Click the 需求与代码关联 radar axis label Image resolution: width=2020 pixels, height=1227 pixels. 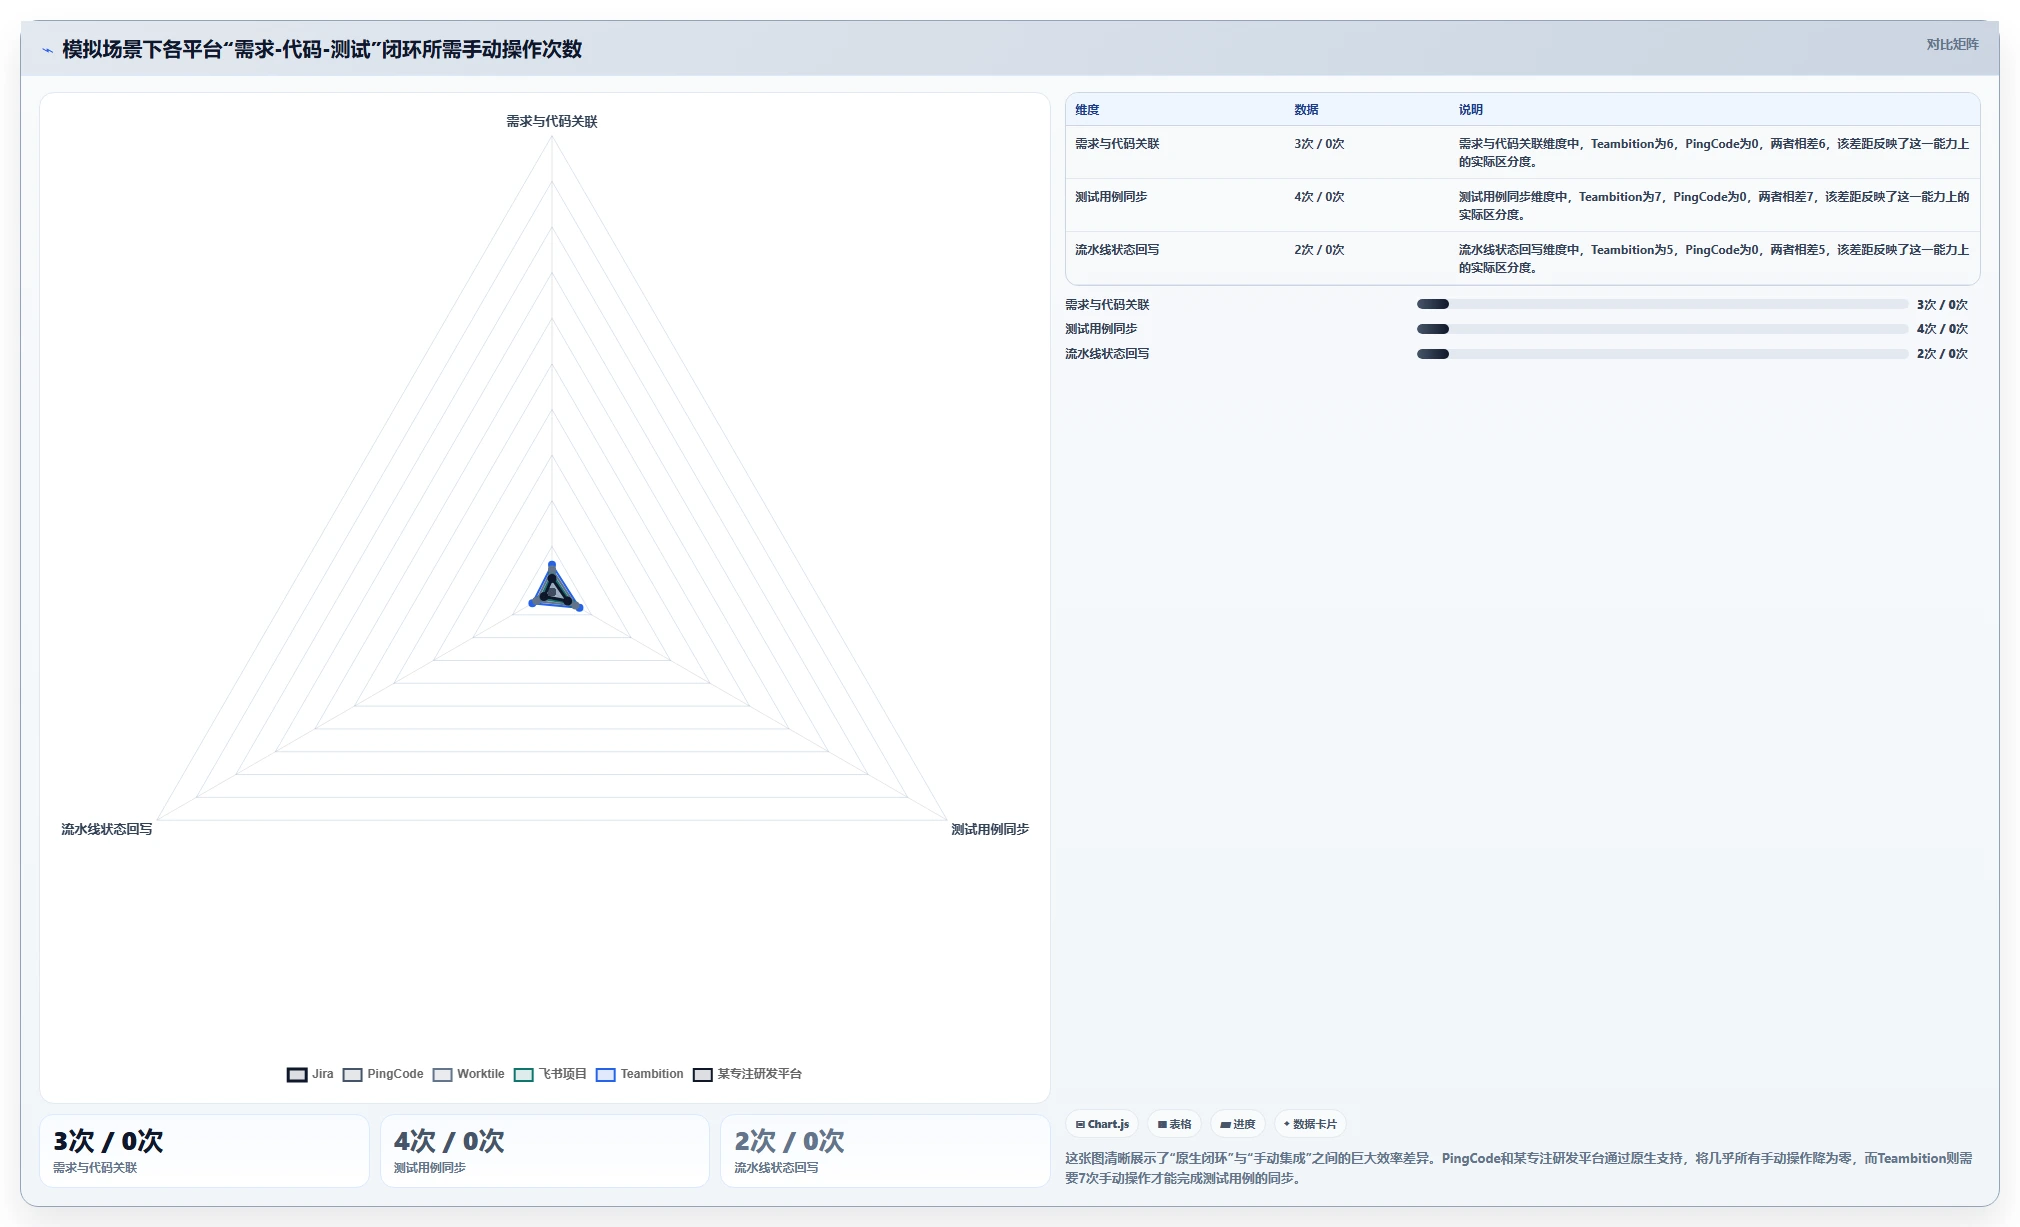point(552,121)
